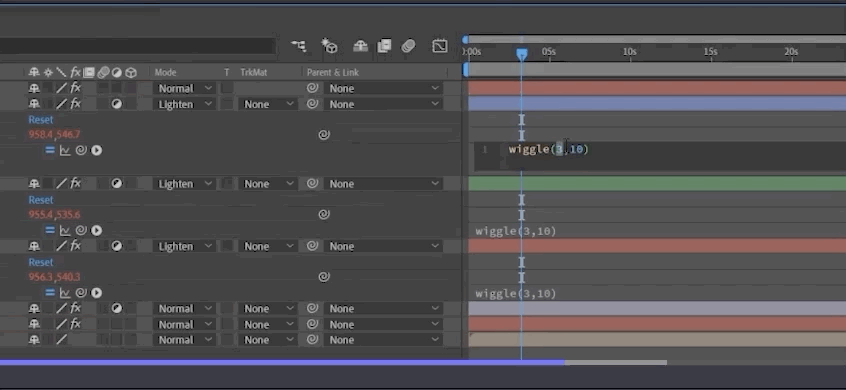The height and width of the screenshot is (390, 846).
Task: Open the Composition Mini-Flowchart icon
Action: [298, 46]
